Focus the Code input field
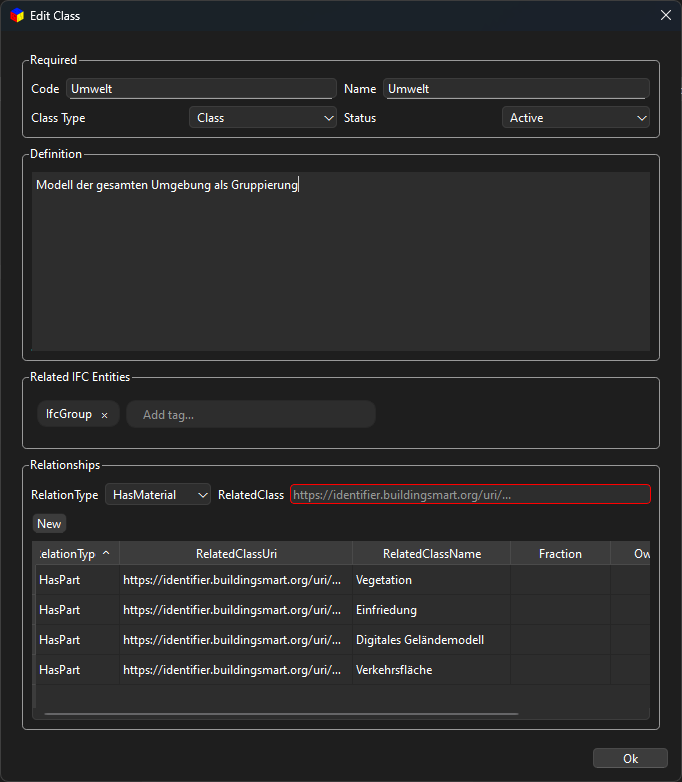The width and height of the screenshot is (682, 782). [200, 89]
